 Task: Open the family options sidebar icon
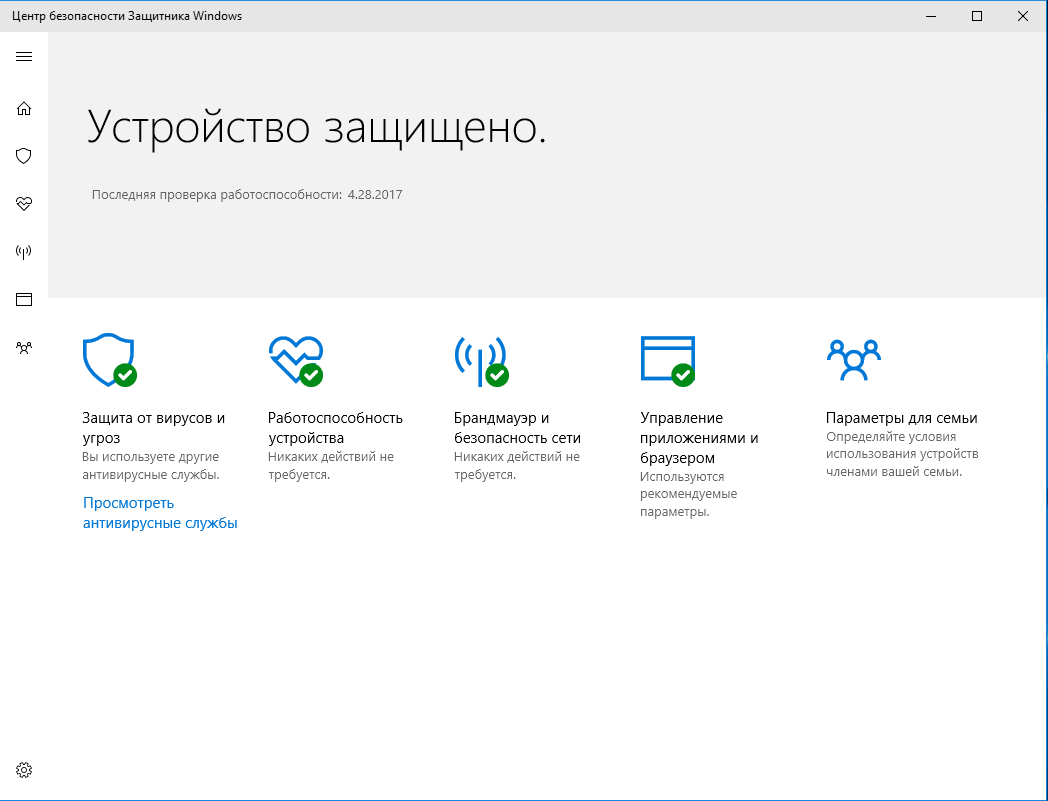tap(24, 348)
